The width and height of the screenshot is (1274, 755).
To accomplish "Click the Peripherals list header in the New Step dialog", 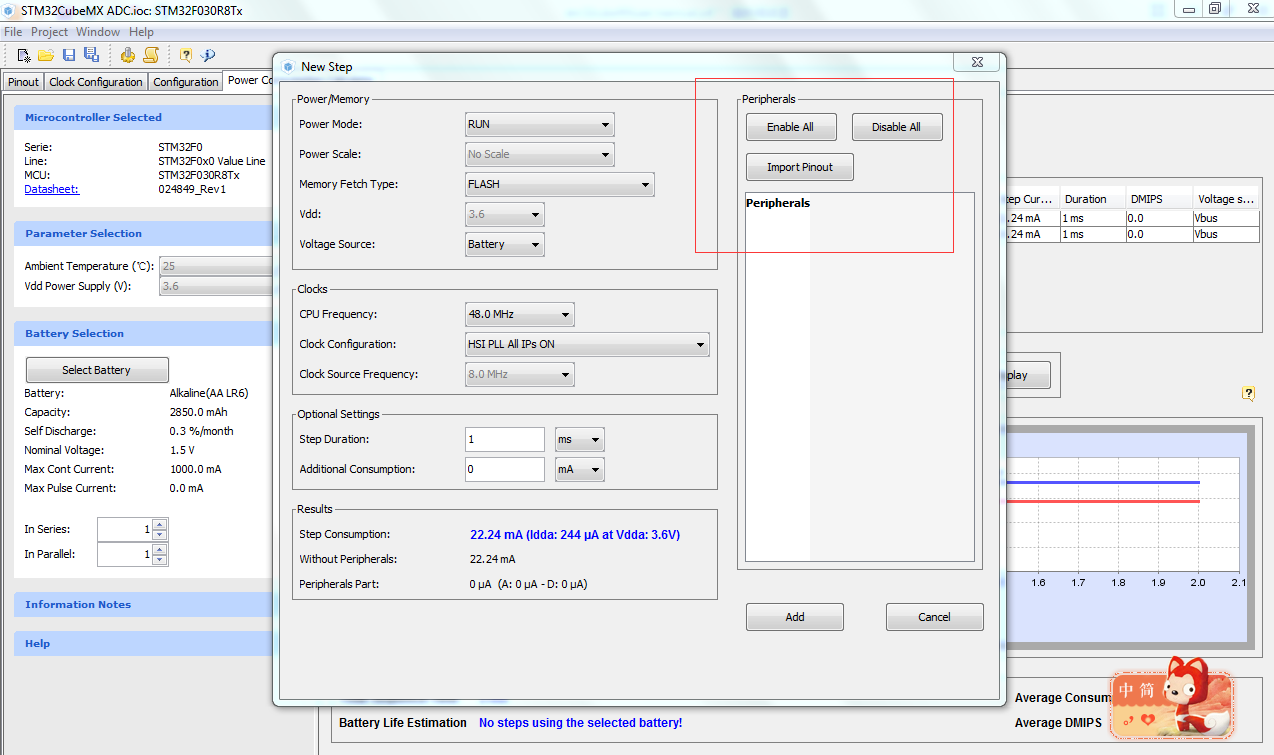I will [778, 203].
